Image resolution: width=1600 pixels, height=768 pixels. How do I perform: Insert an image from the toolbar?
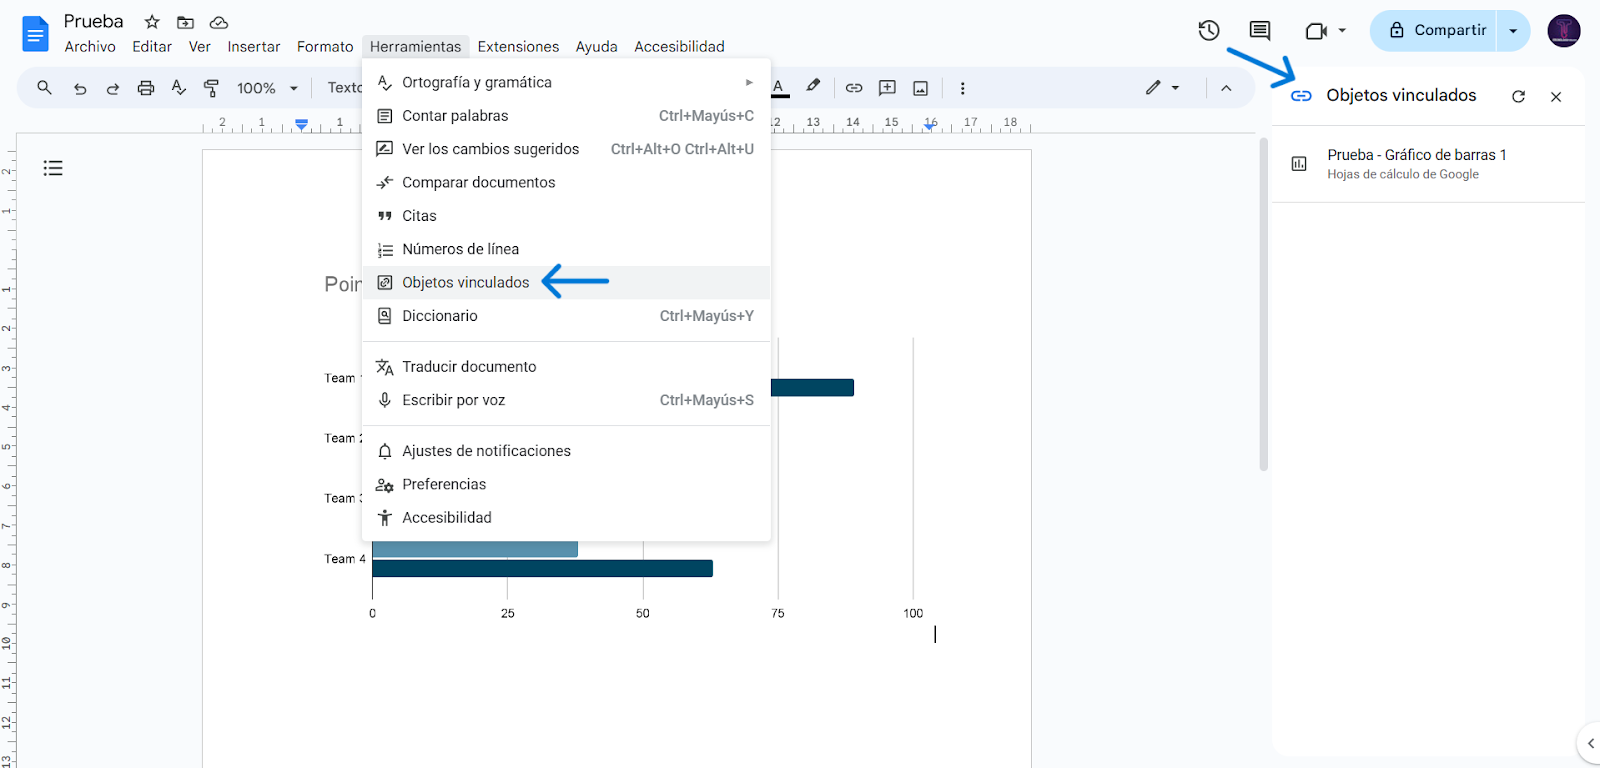[921, 88]
